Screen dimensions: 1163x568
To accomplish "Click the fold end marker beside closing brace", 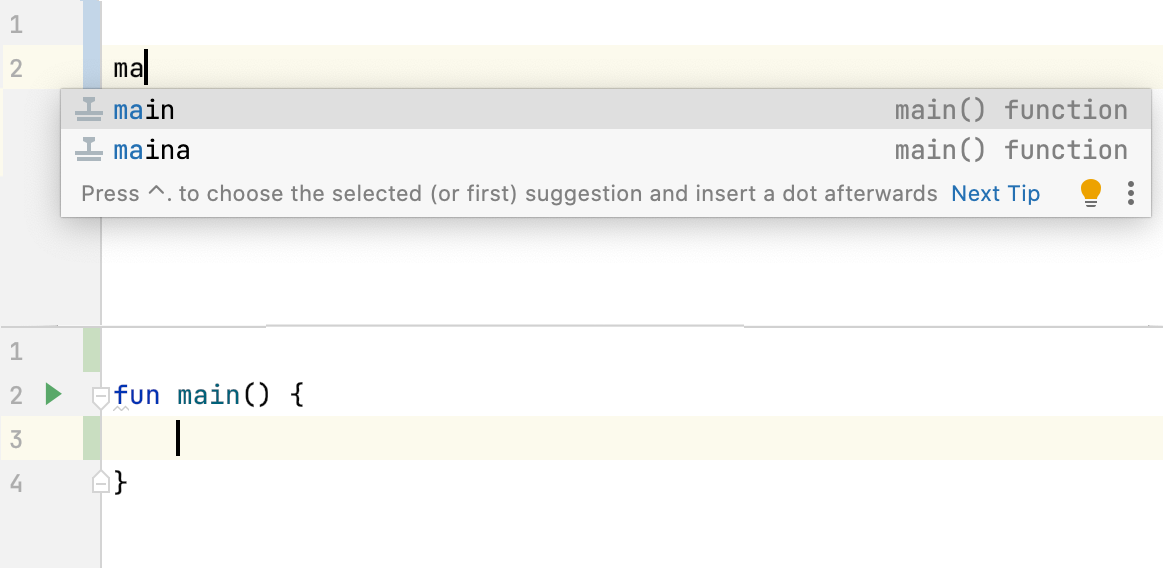I will 100,483.
